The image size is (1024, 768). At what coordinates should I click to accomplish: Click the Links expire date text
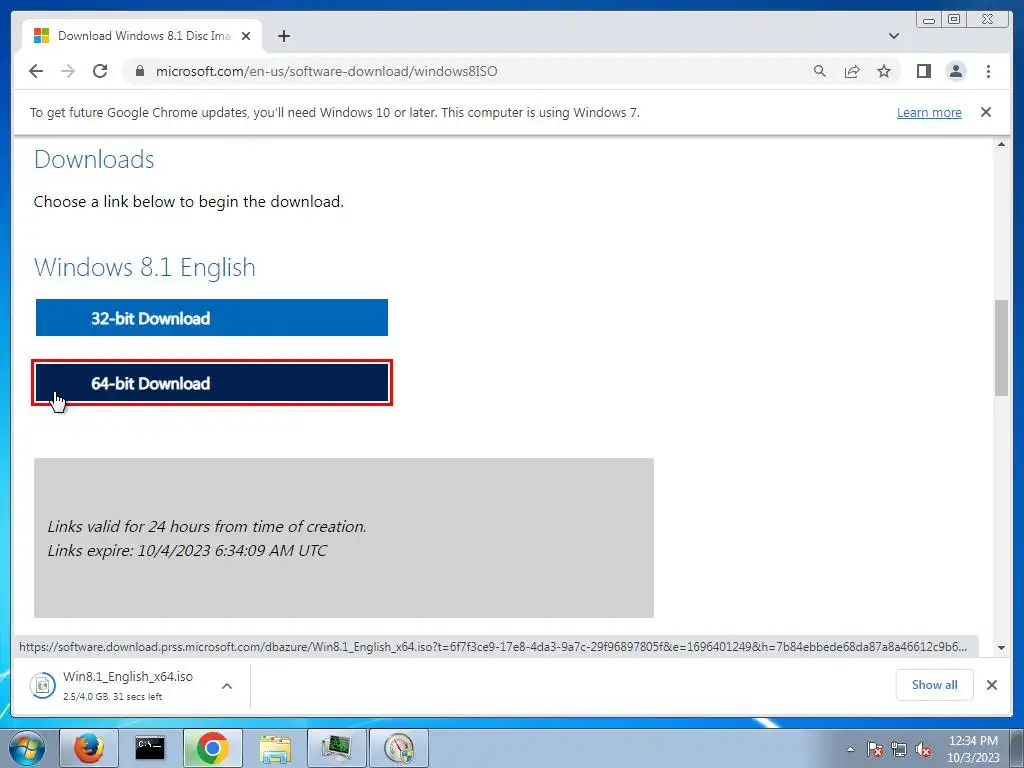pyautogui.click(x=187, y=551)
